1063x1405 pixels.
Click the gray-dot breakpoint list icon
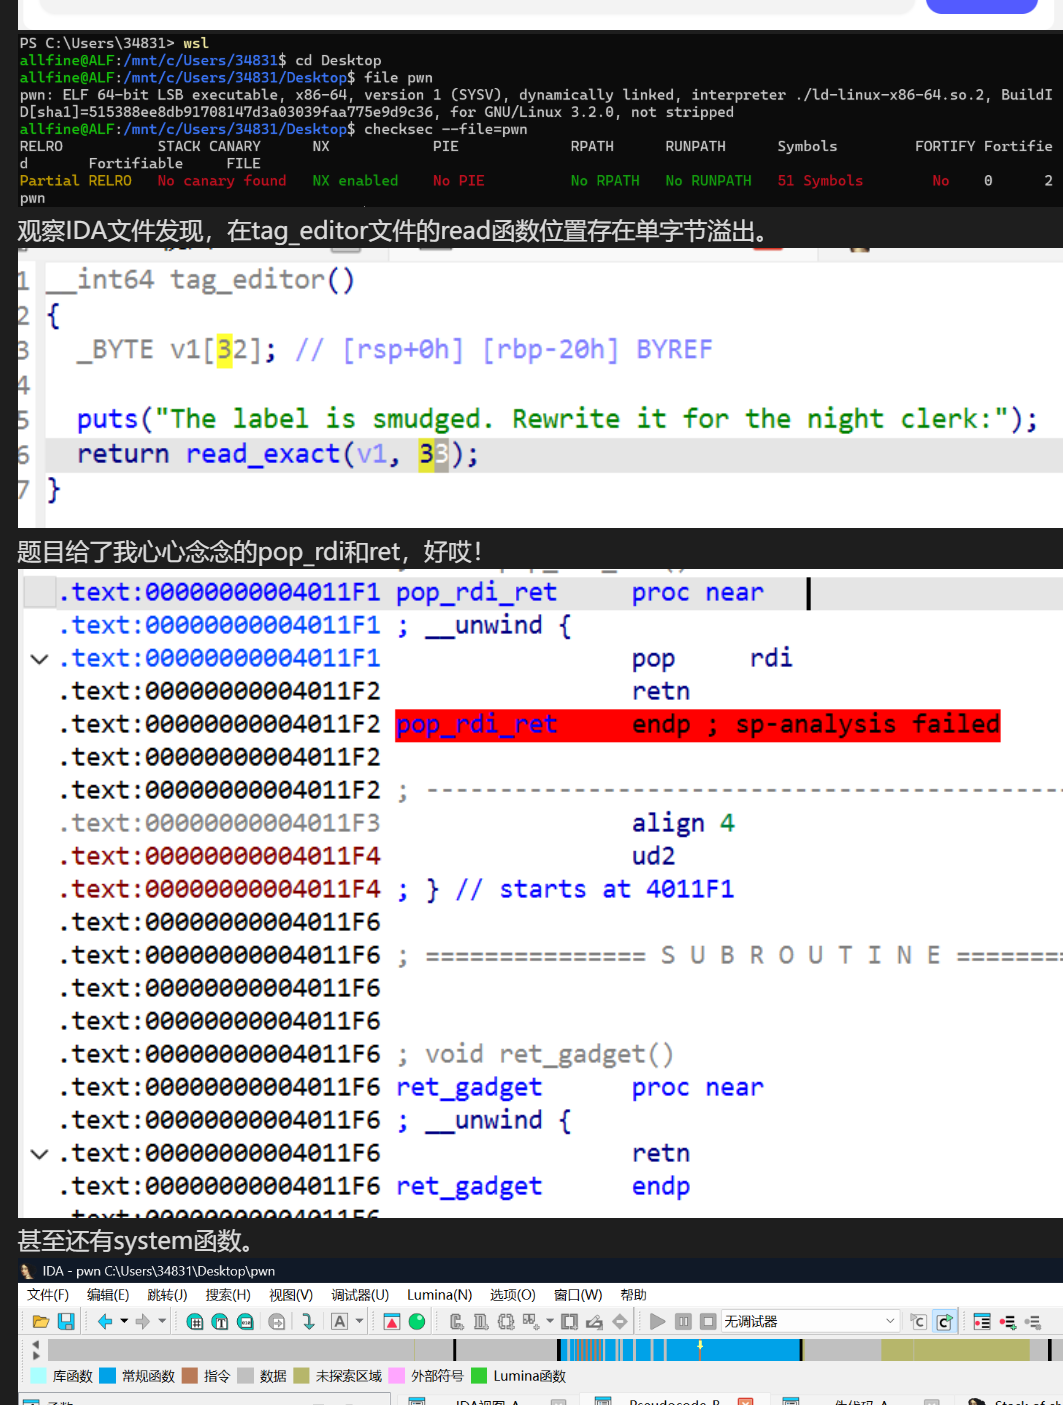tap(1033, 1322)
